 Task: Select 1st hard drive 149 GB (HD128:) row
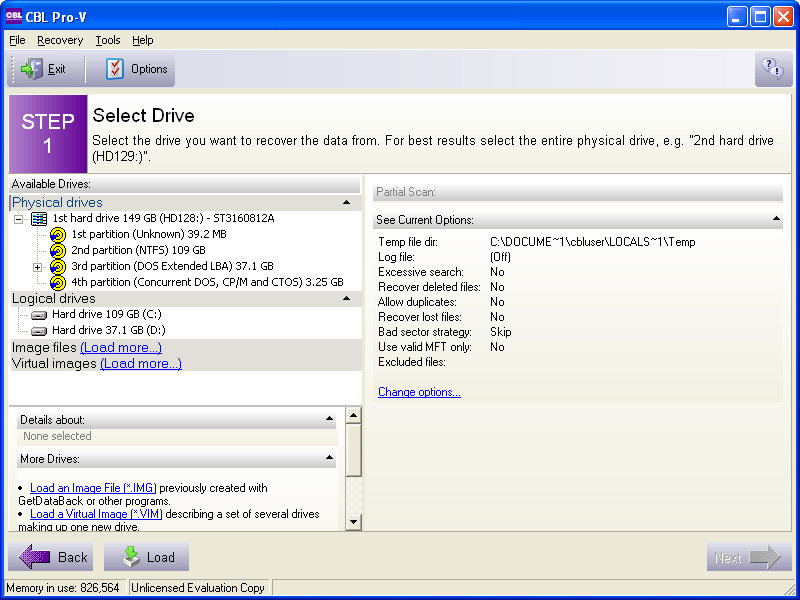[163, 218]
